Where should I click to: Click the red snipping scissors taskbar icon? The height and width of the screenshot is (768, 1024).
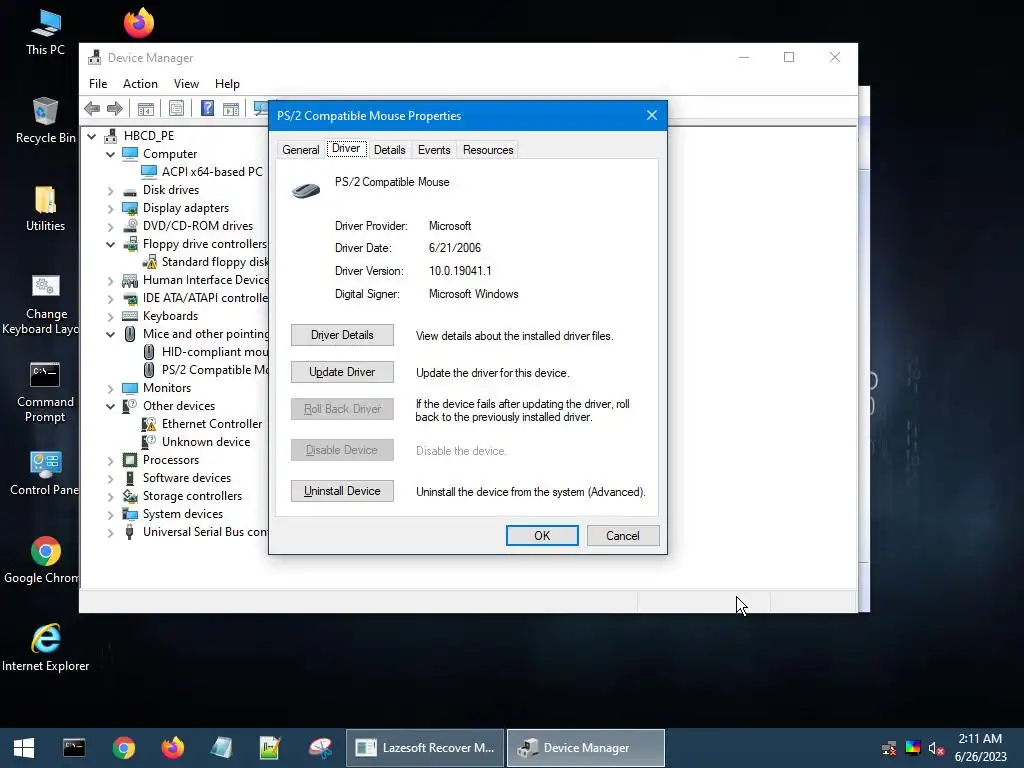(320, 748)
